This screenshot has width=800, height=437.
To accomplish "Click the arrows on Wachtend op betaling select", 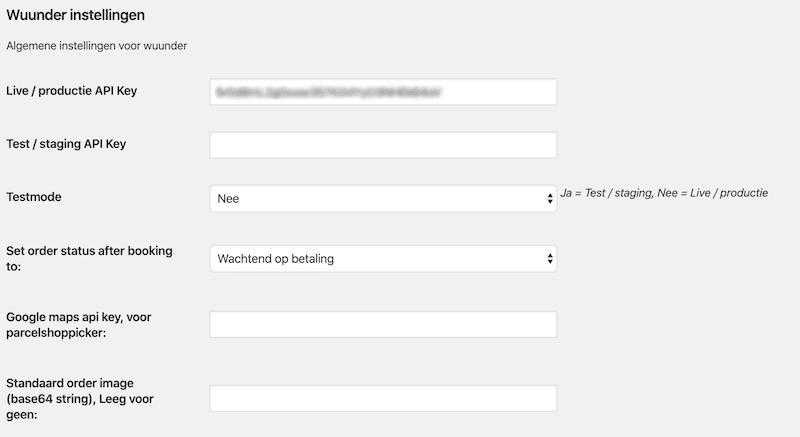I will click(549, 259).
